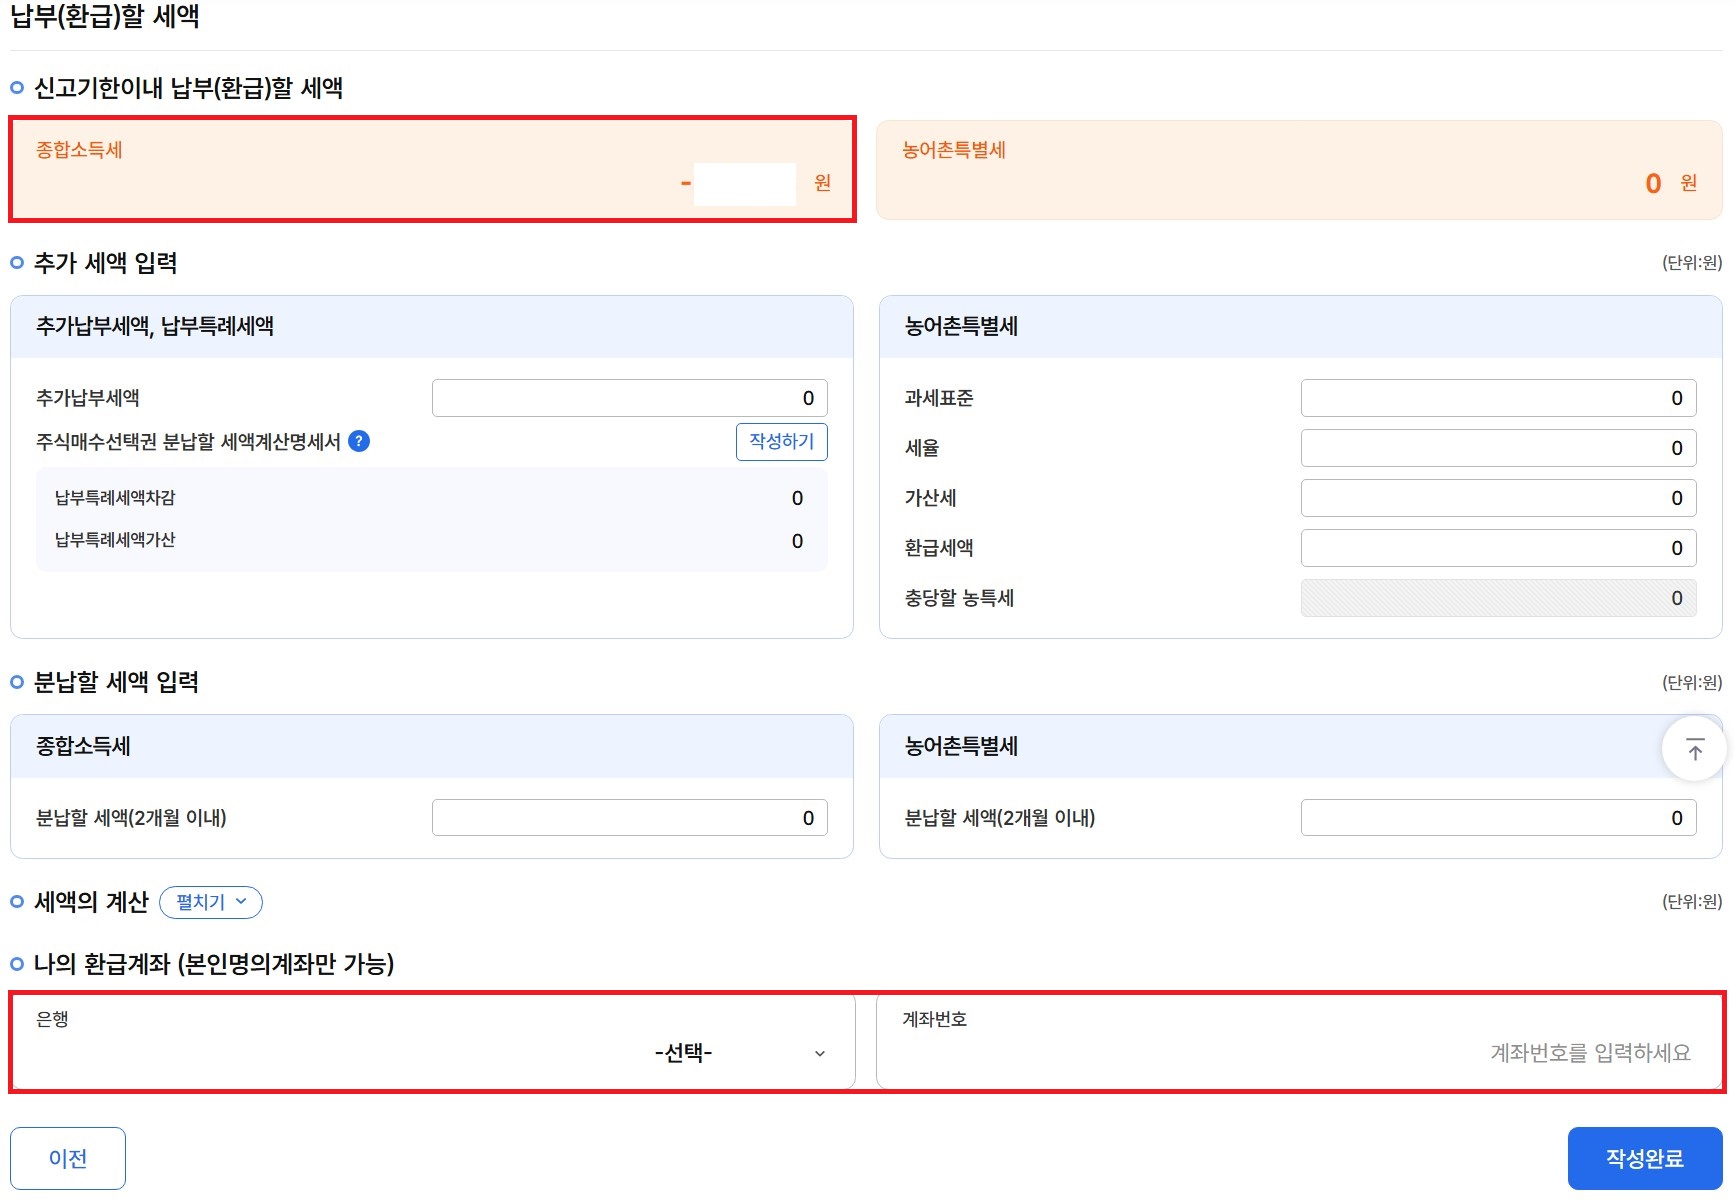Click 농어촌특별세 분납할 세액(2개월 이내) input

(x=1498, y=818)
